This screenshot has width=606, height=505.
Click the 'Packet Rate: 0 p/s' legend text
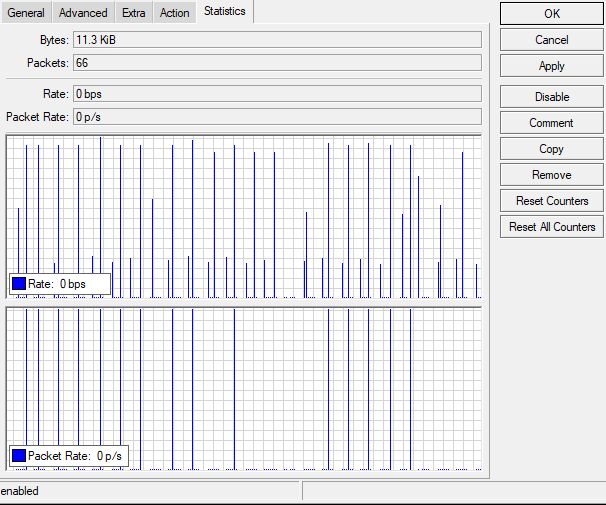(x=75, y=456)
